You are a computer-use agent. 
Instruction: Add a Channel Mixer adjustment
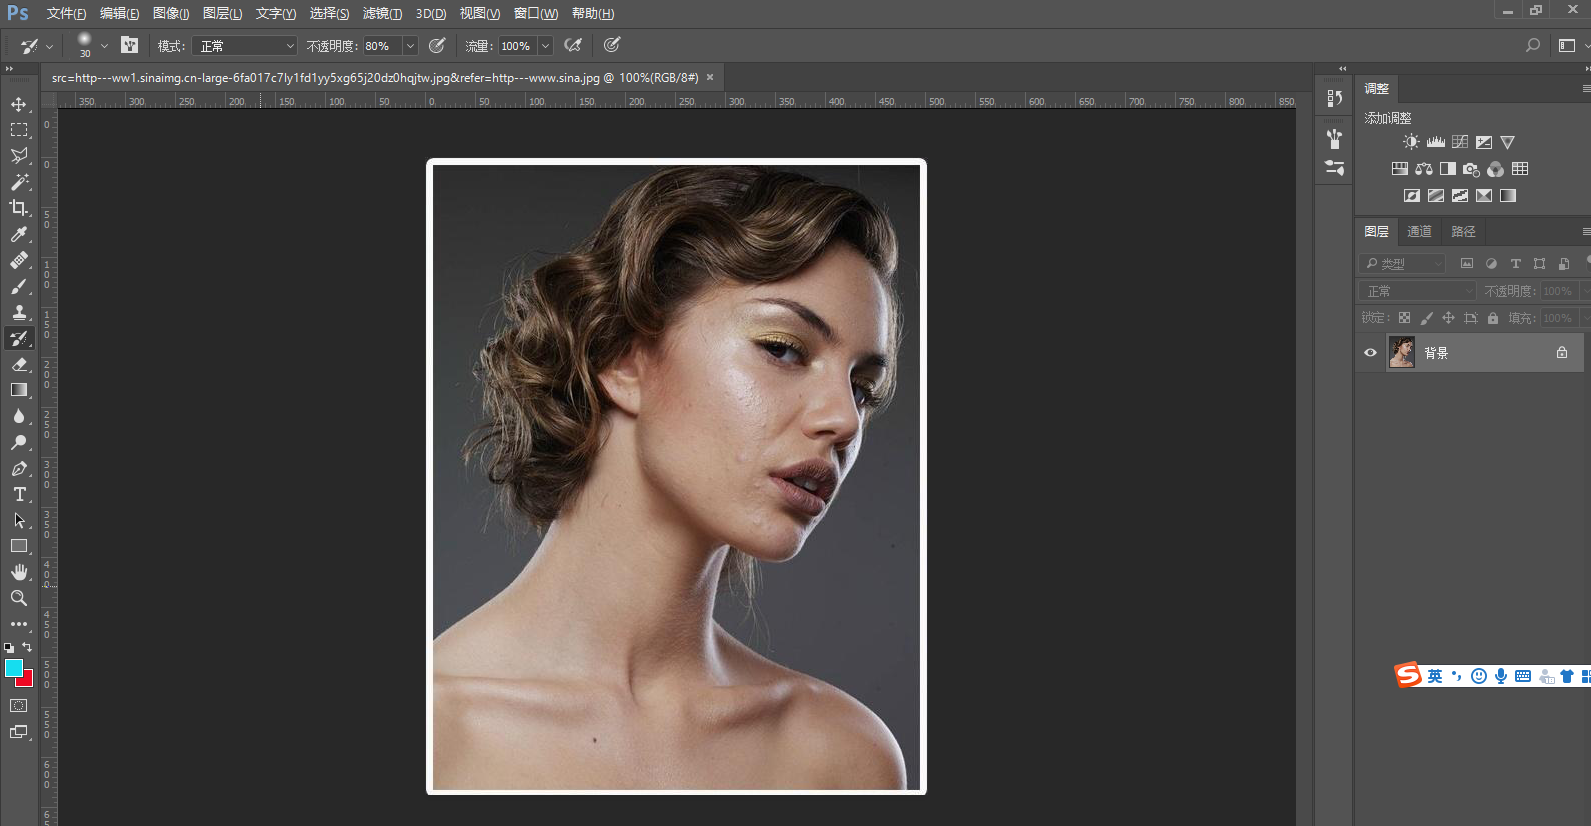point(1495,169)
